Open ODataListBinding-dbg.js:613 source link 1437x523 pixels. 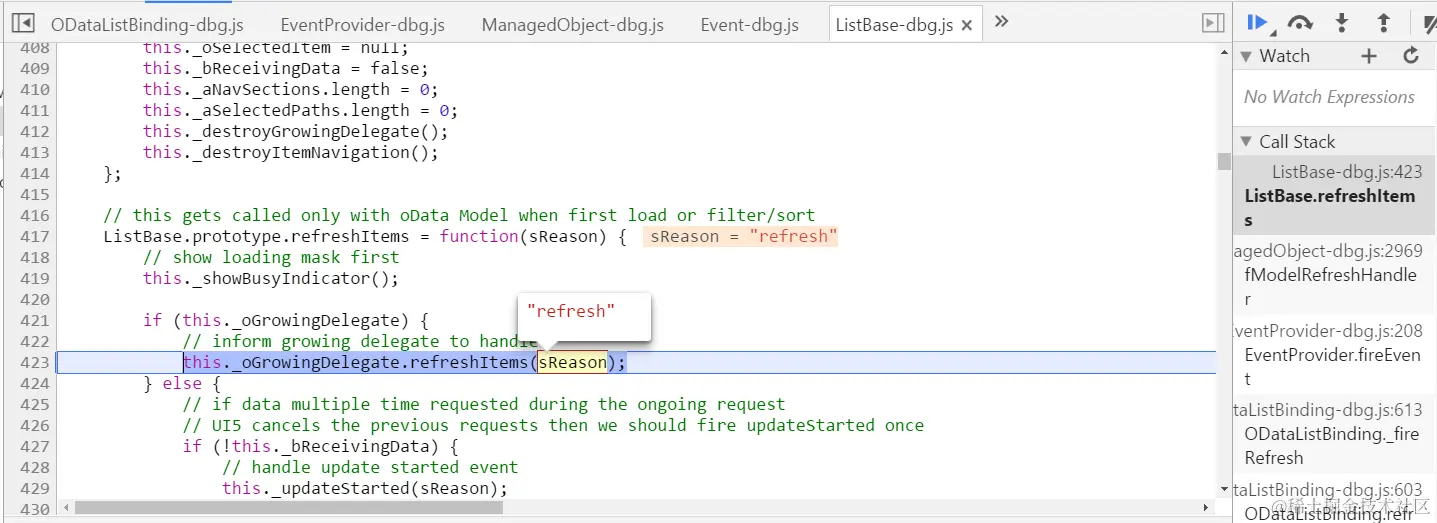coord(1328,410)
